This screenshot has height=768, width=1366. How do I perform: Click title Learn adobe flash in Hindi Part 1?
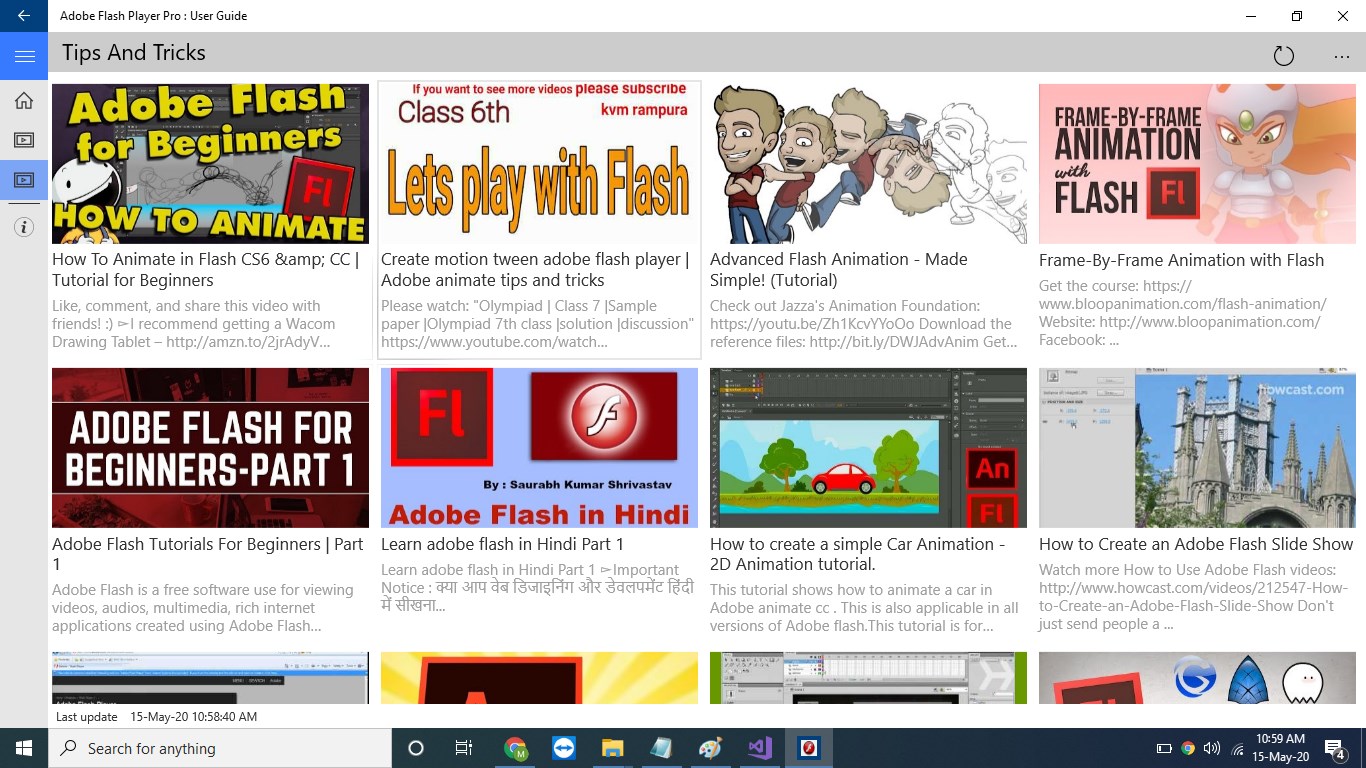502,544
